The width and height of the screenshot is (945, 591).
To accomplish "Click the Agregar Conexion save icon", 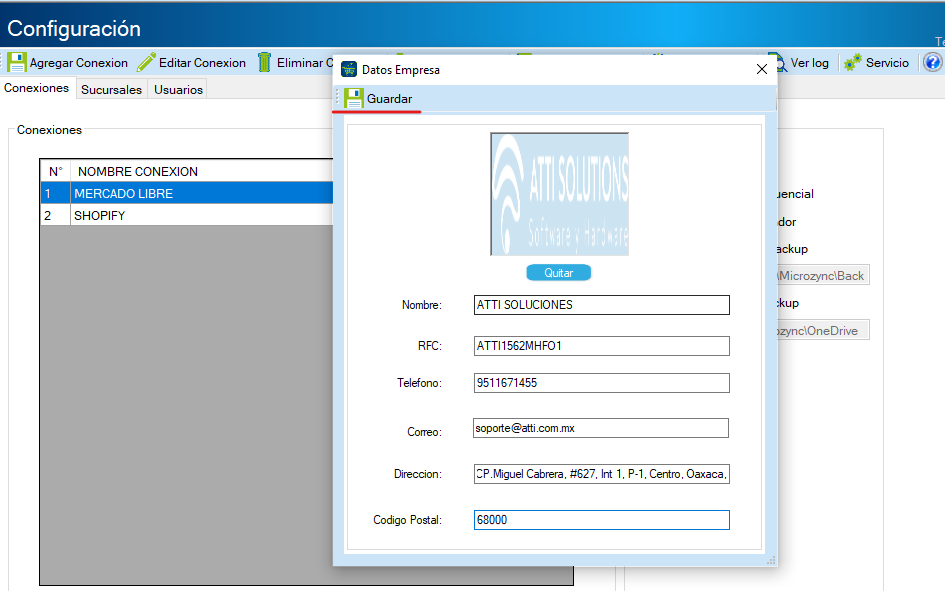I will [x=17, y=62].
